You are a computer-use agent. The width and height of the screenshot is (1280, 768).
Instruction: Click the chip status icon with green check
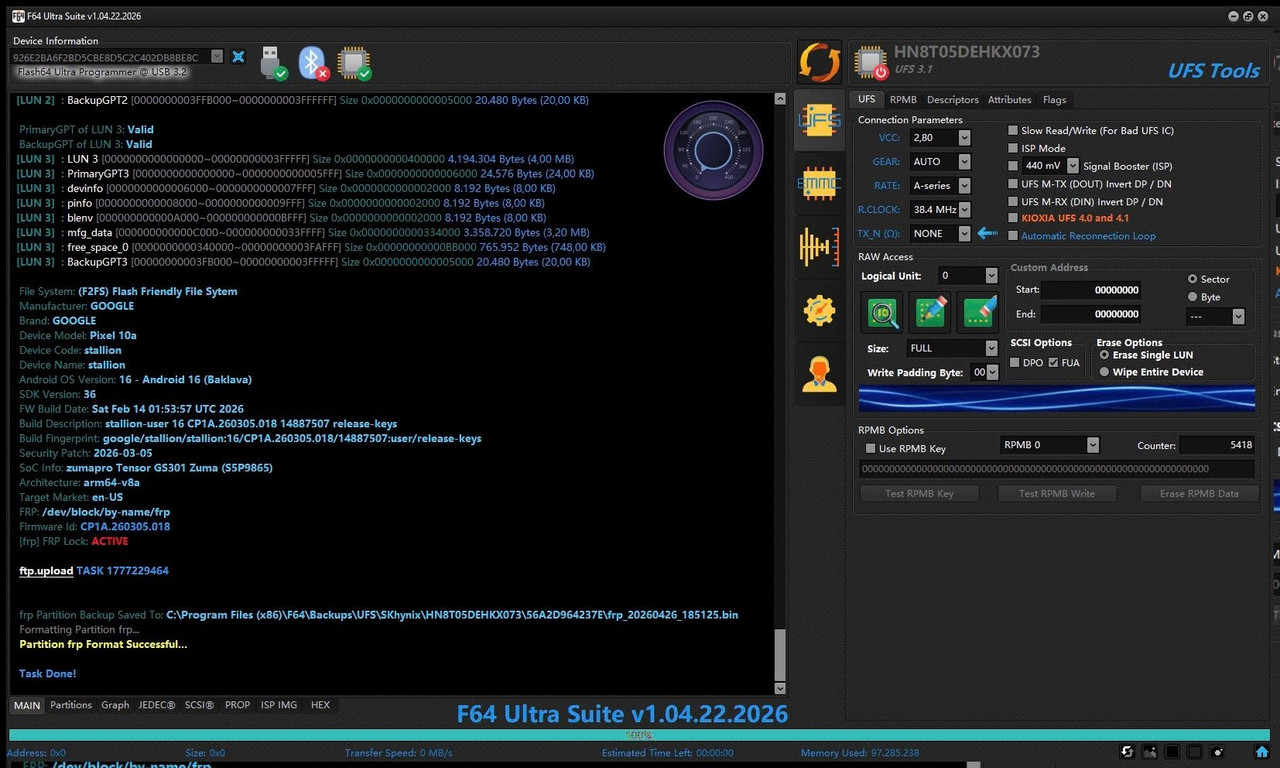point(354,62)
